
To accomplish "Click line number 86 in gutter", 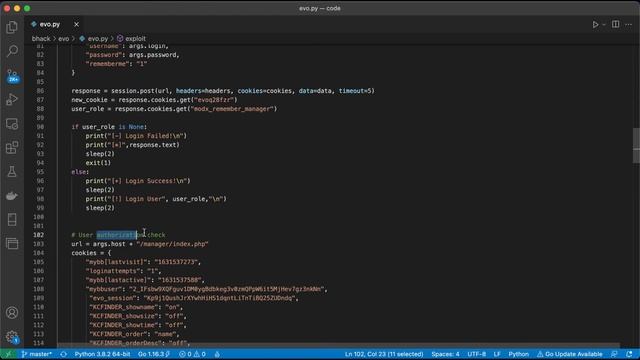I will click(x=40, y=91).
